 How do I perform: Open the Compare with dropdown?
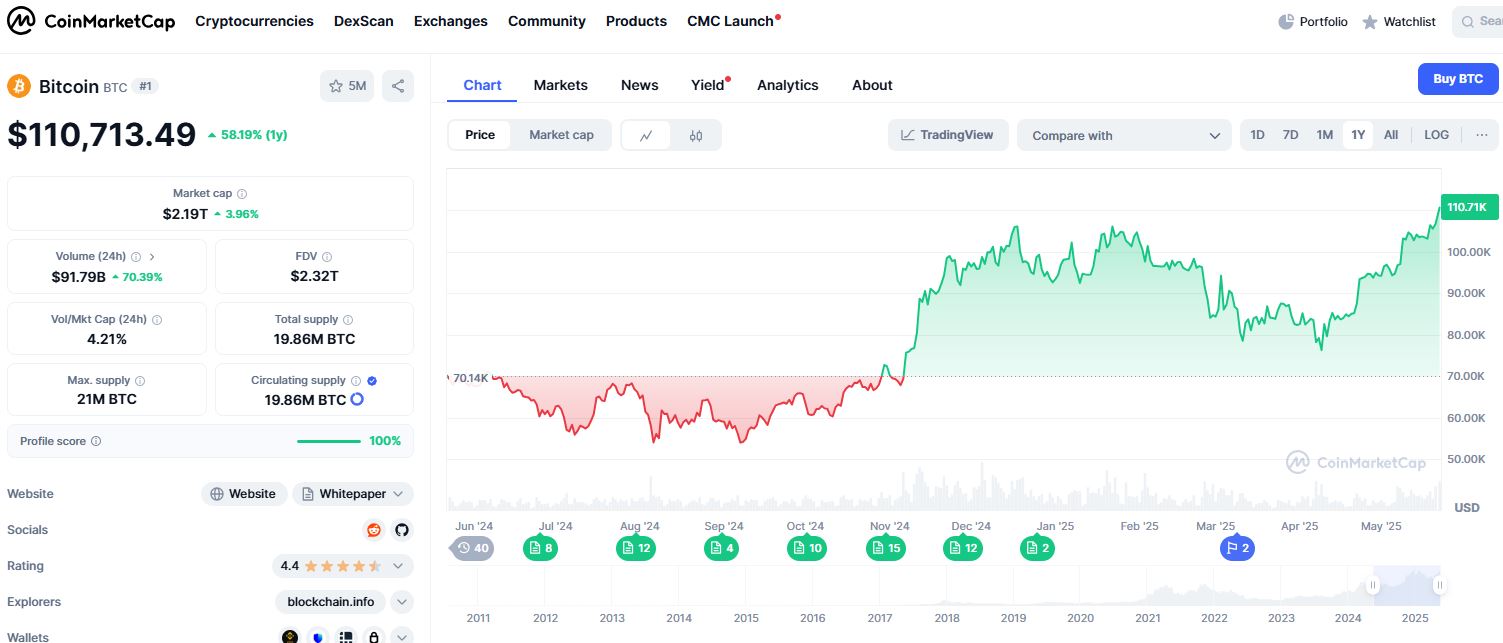pos(1124,135)
